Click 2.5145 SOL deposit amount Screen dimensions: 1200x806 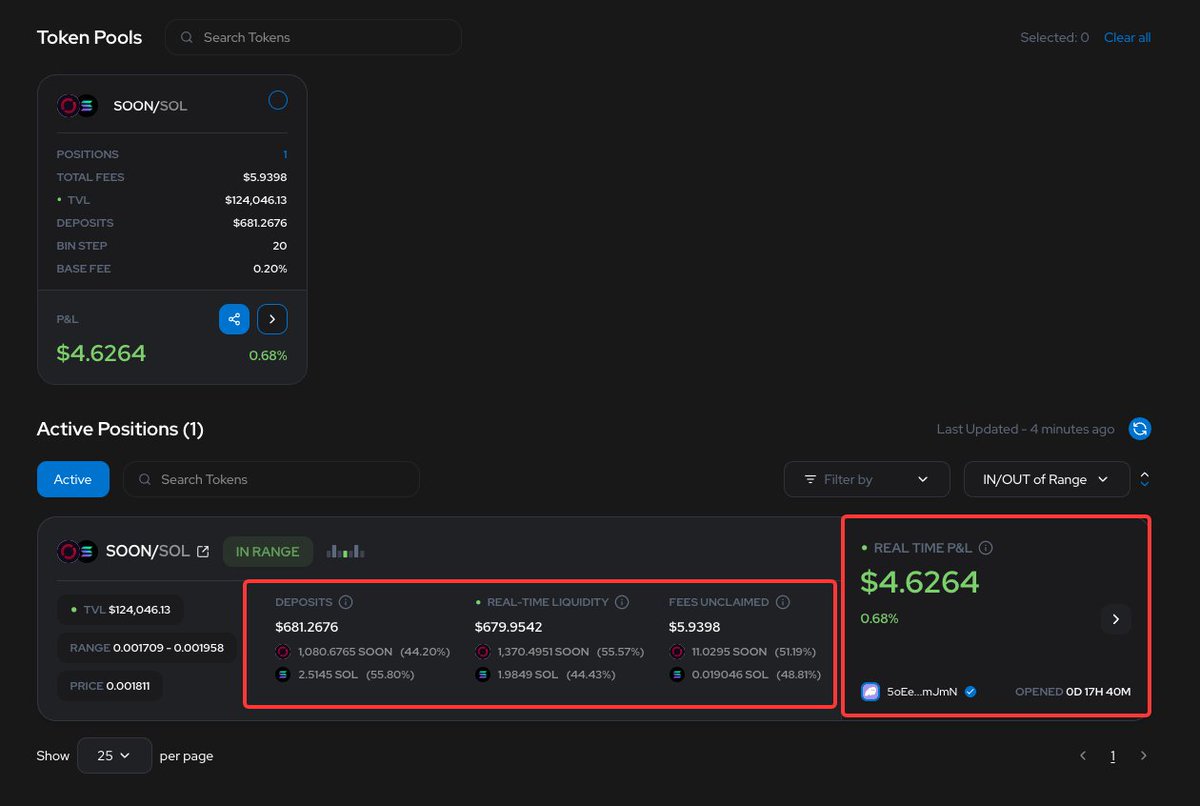pyautogui.click(x=328, y=675)
